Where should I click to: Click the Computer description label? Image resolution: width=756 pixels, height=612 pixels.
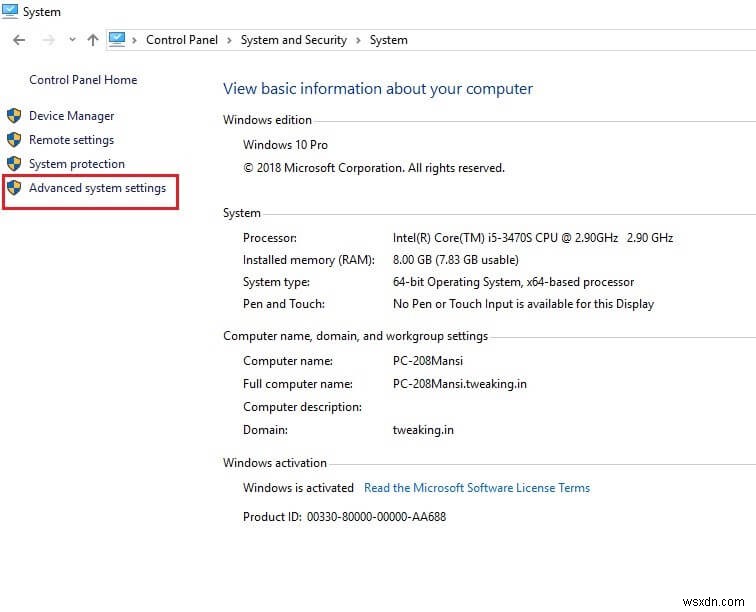(x=302, y=407)
